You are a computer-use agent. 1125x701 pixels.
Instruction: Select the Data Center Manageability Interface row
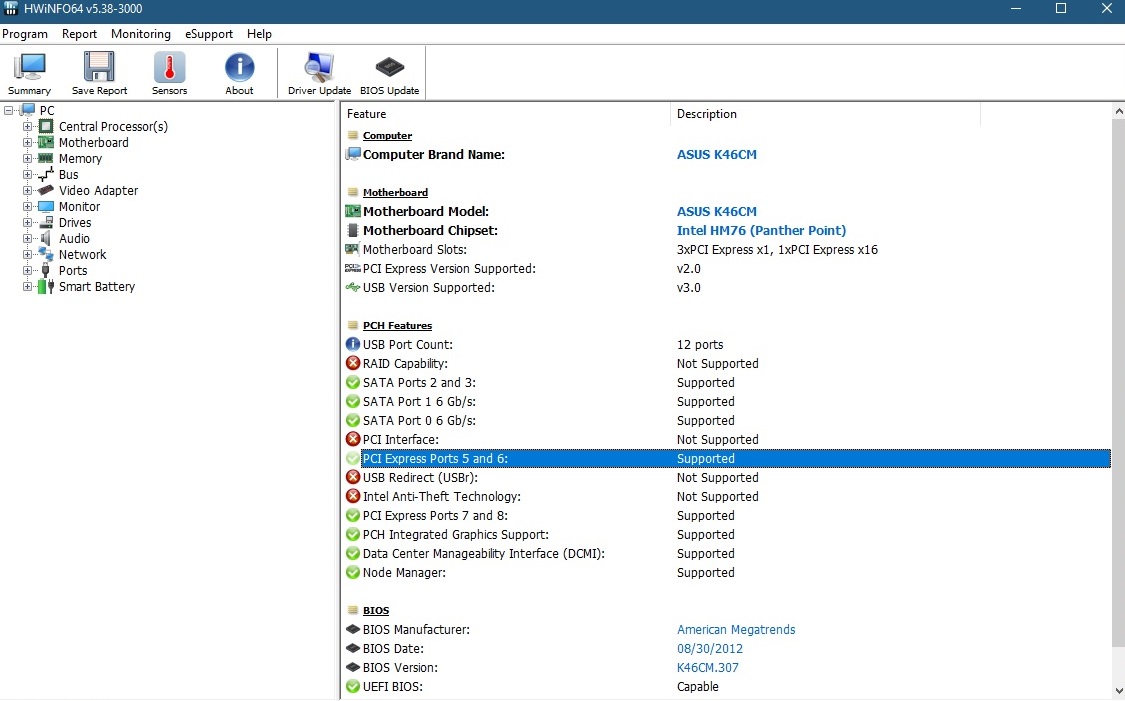point(728,554)
